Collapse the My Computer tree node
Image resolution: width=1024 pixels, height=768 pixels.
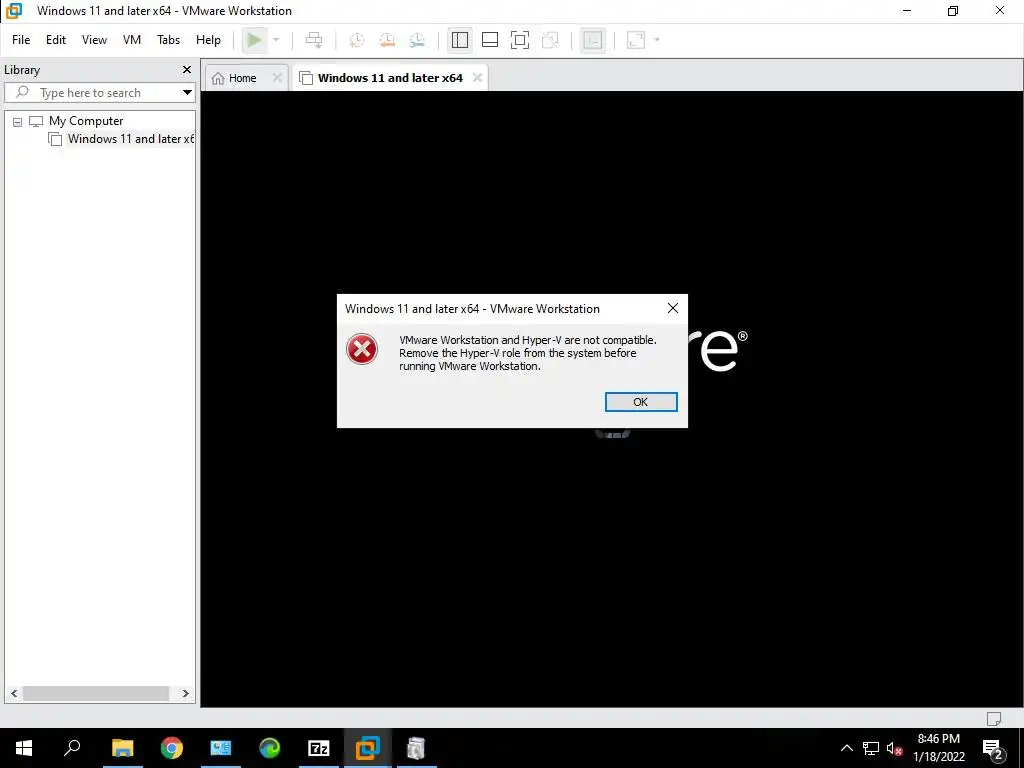(18, 121)
